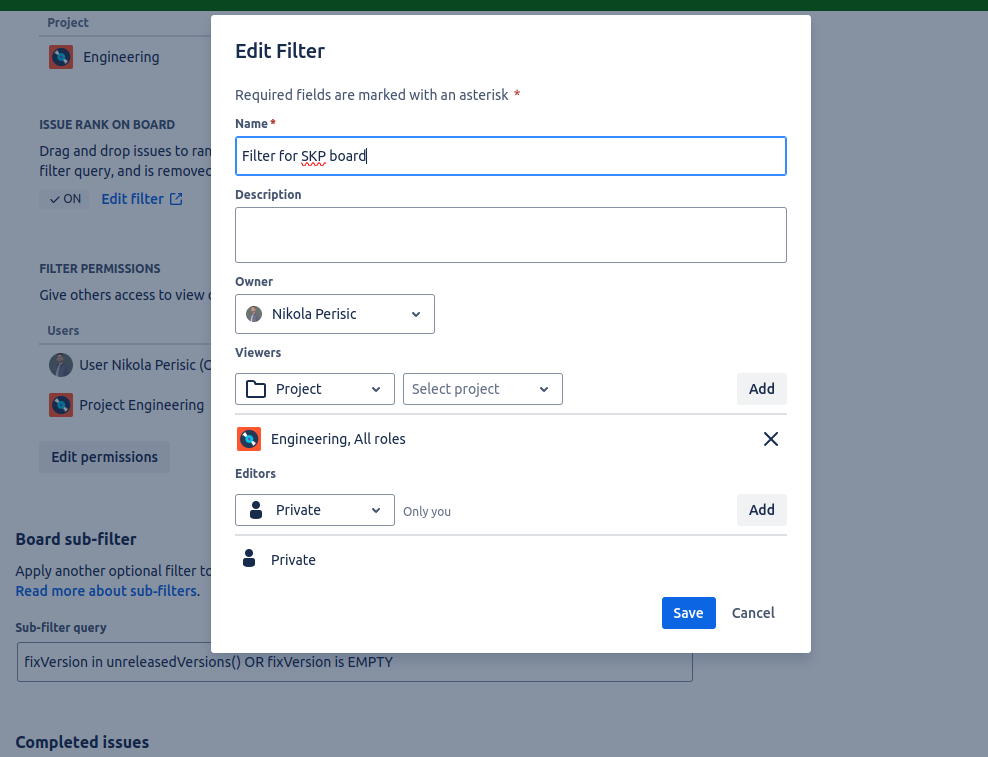988x757 pixels.
Task: Open the Viewers Project type dropdown
Action: point(315,389)
